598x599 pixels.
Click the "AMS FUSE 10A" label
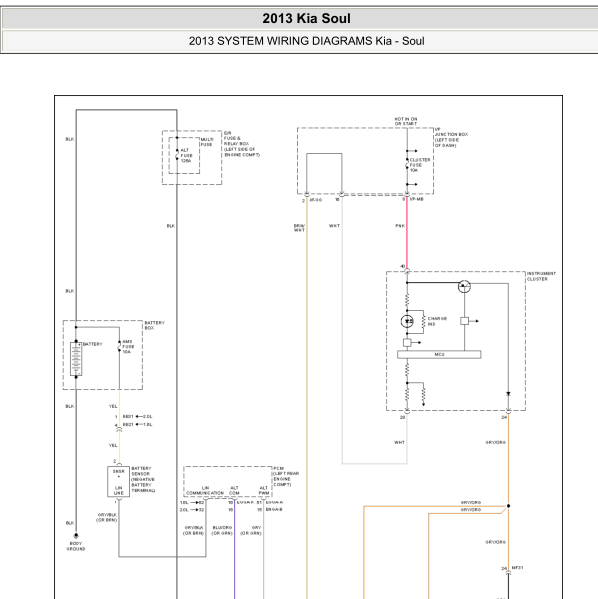pyautogui.click(x=128, y=347)
